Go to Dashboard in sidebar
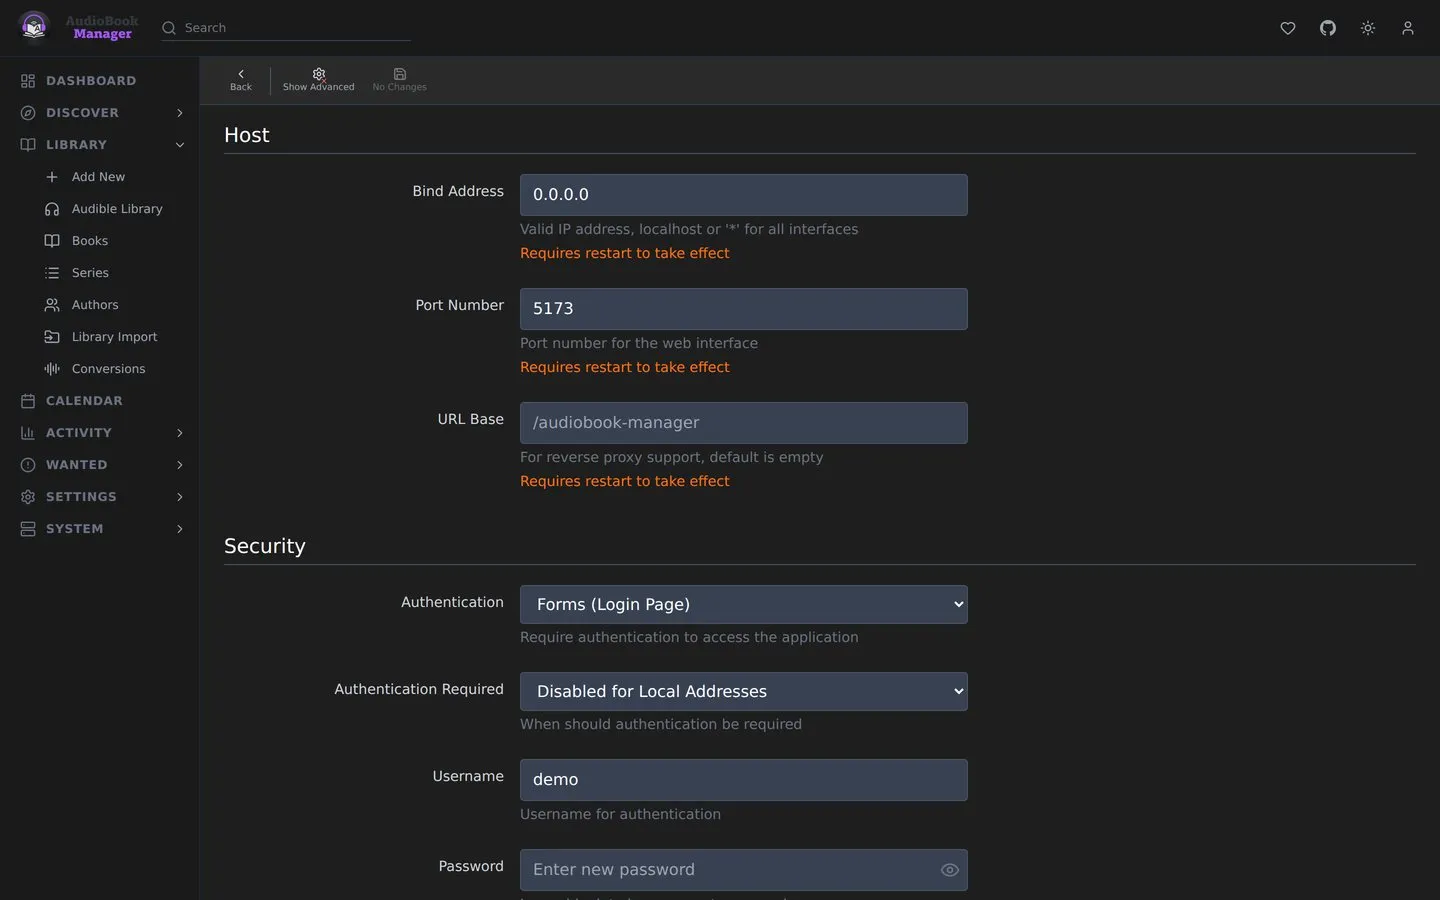The height and width of the screenshot is (900, 1440). 100,81
